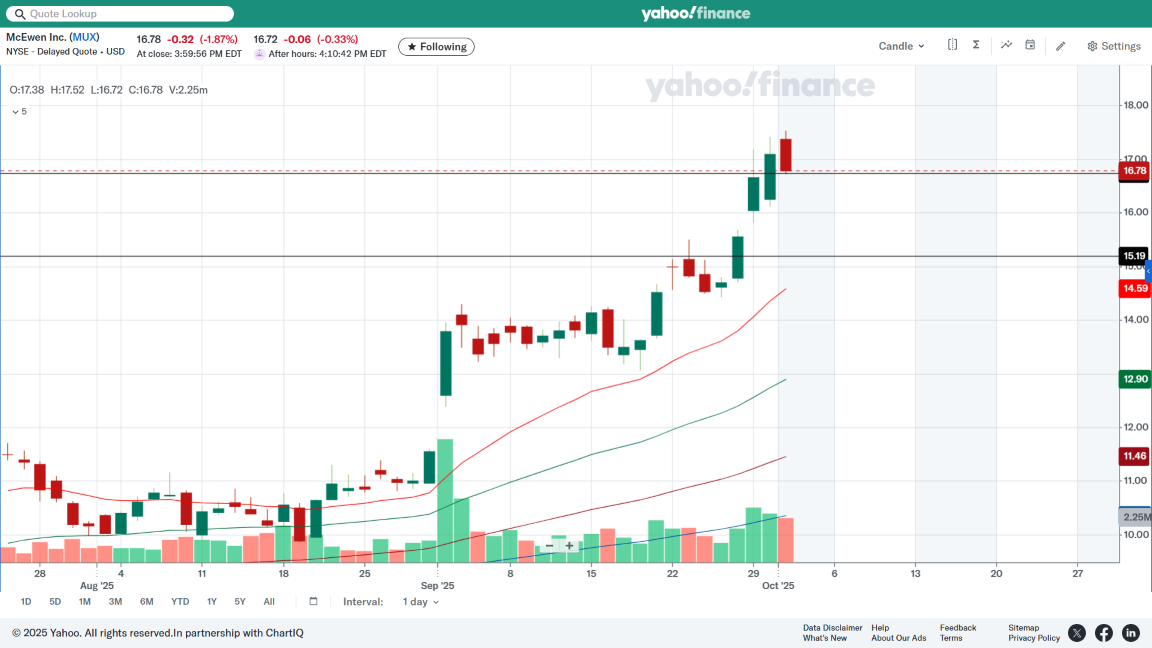Activate the pencil drawing tool
1152x648 pixels.
click(1060, 46)
